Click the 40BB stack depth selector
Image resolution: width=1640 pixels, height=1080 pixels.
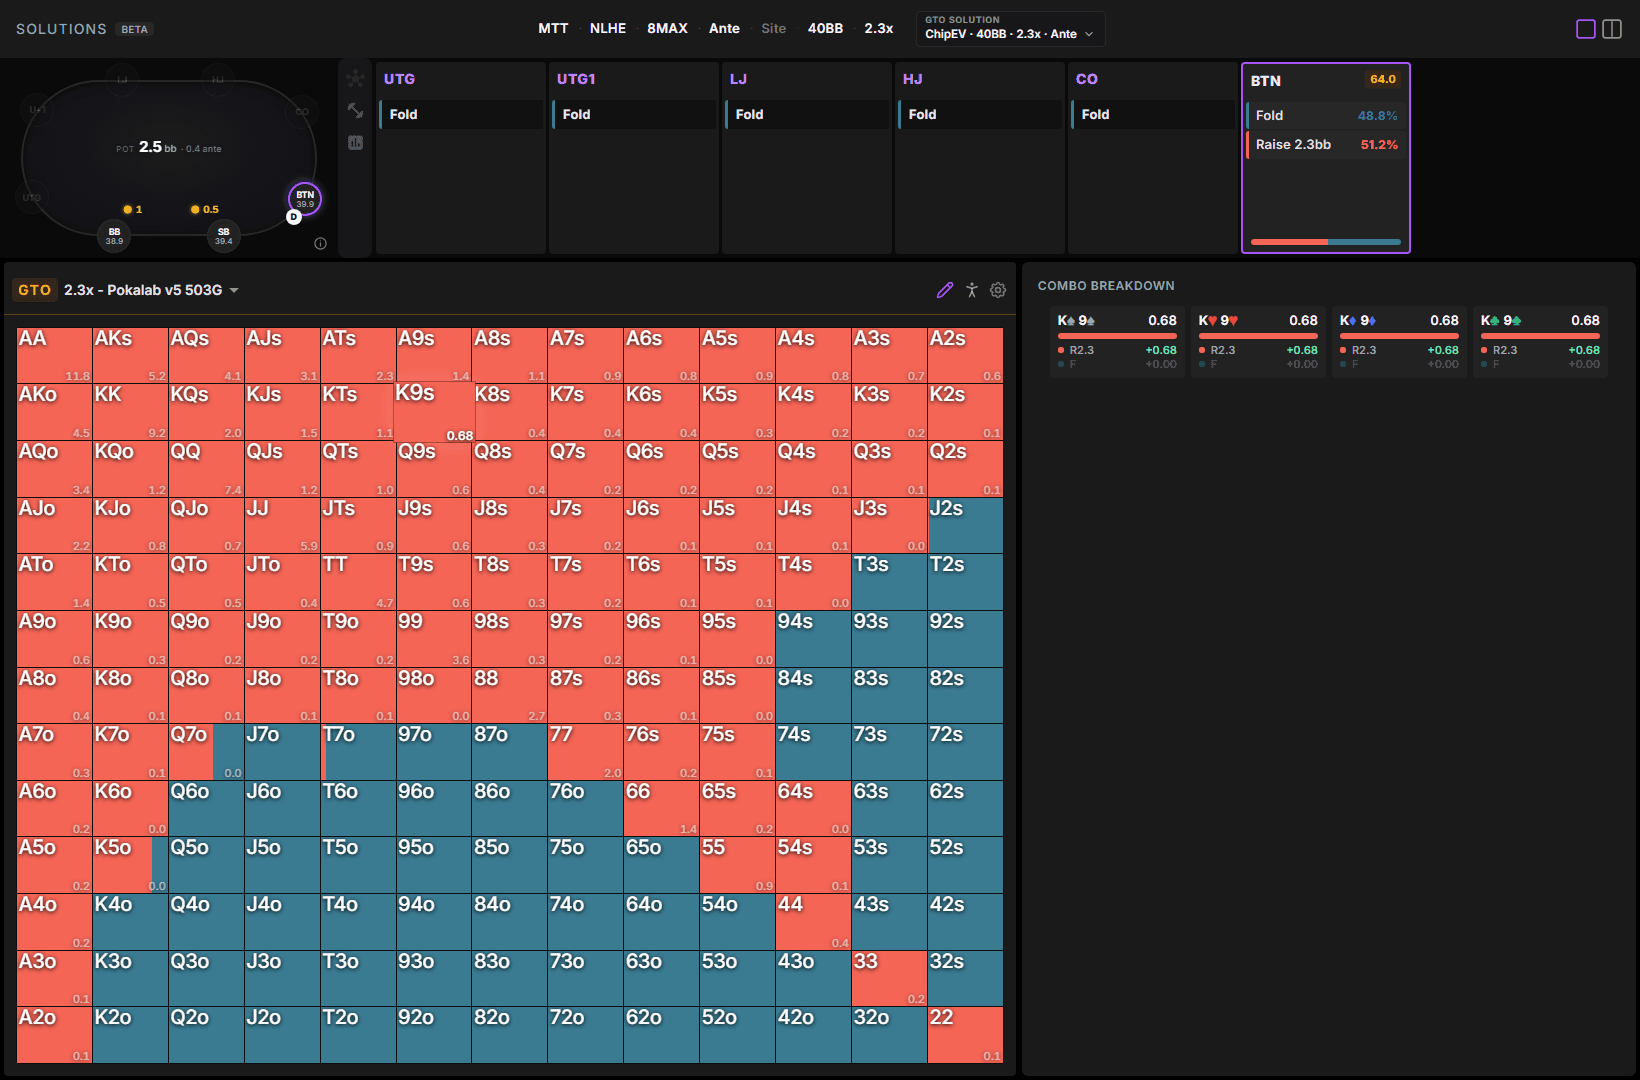pos(825,28)
